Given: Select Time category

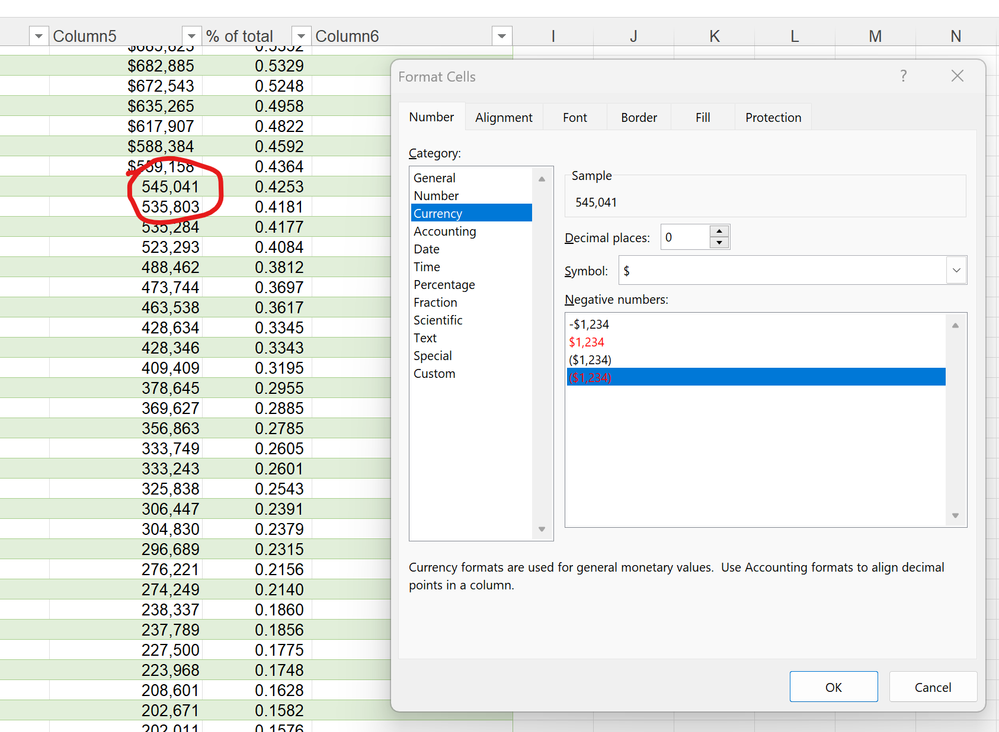Looking at the screenshot, I should click(x=471, y=267).
